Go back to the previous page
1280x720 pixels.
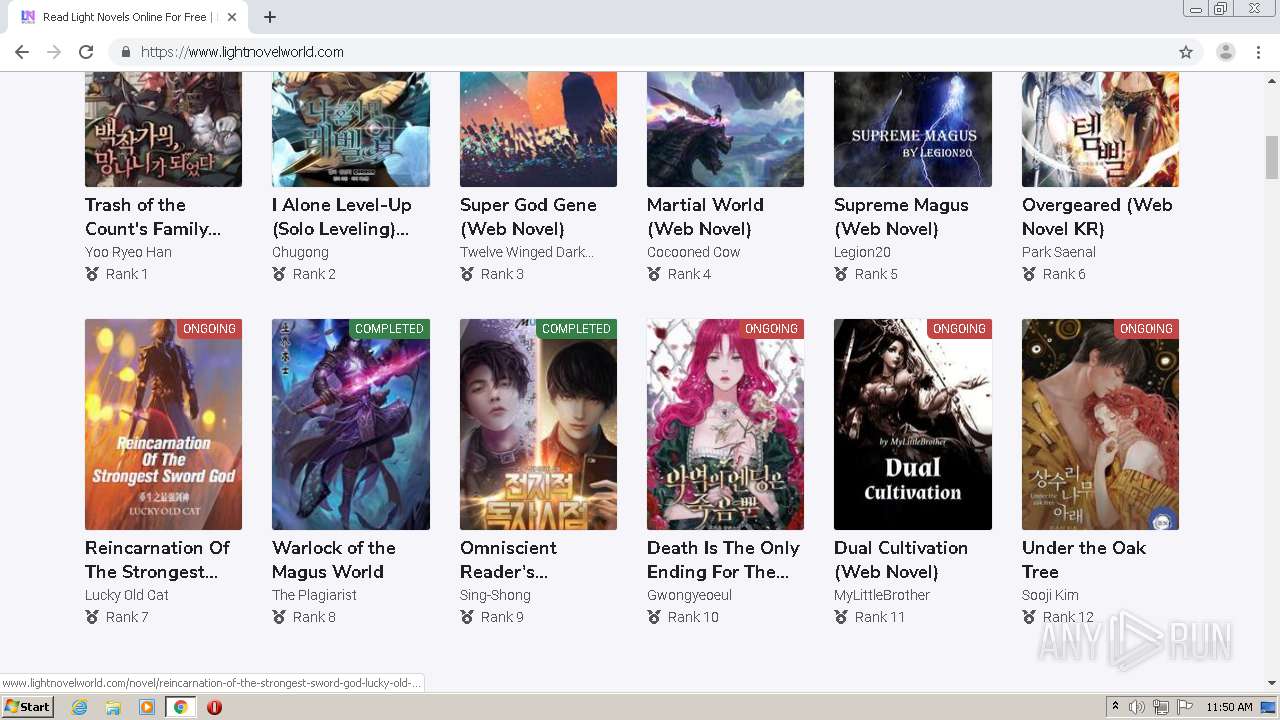tap(22, 52)
